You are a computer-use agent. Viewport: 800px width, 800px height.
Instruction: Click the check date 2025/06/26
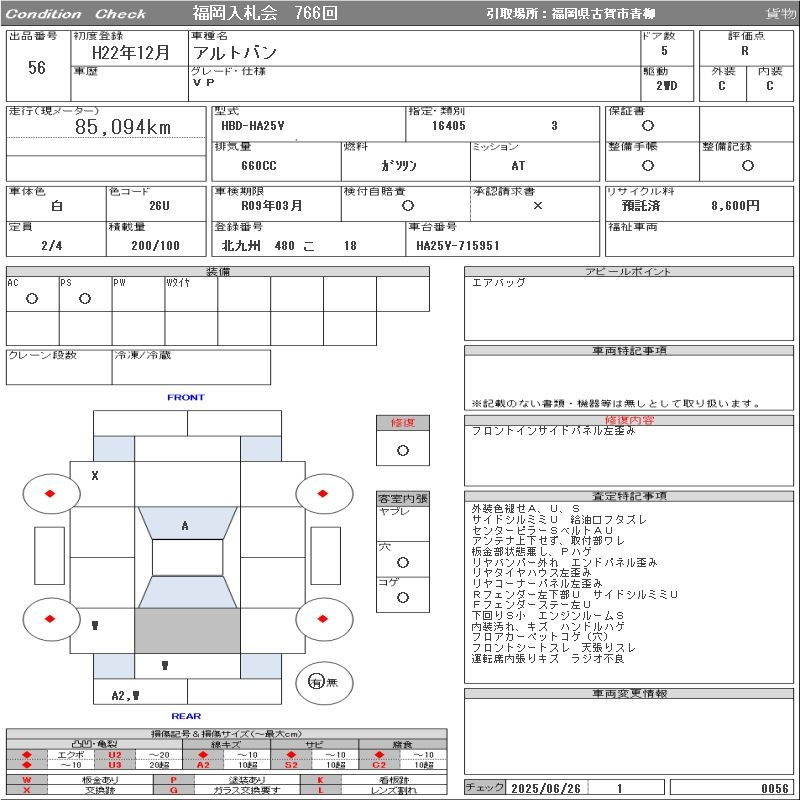(x=546, y=788)
